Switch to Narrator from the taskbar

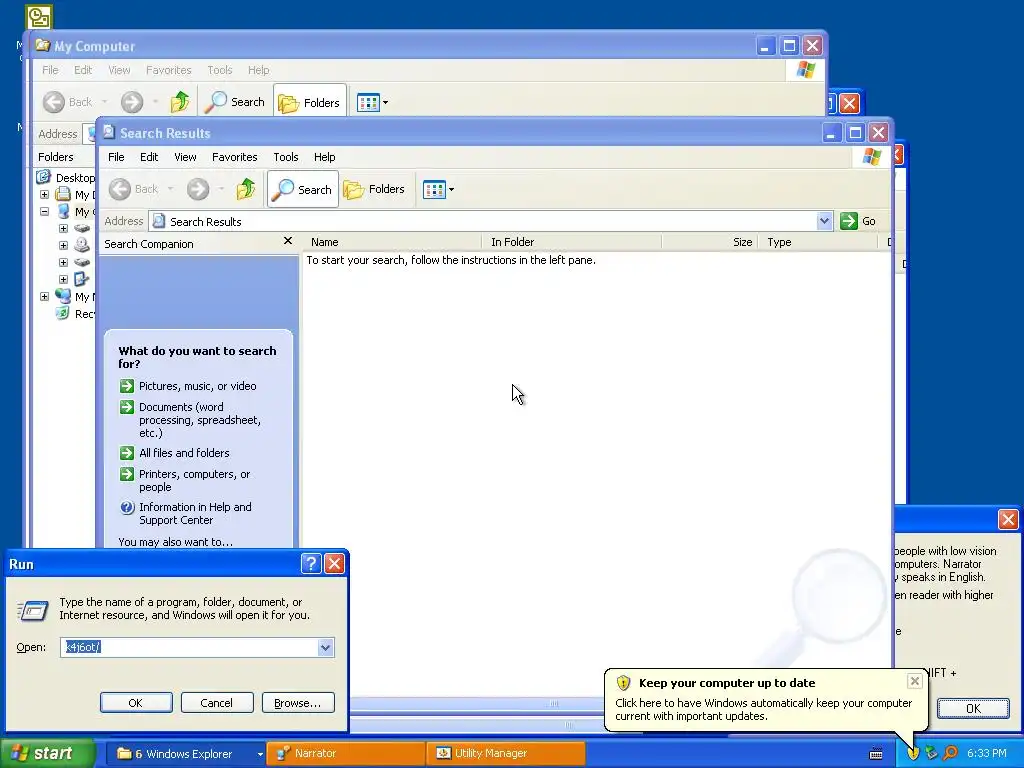(x=346, y=754)
